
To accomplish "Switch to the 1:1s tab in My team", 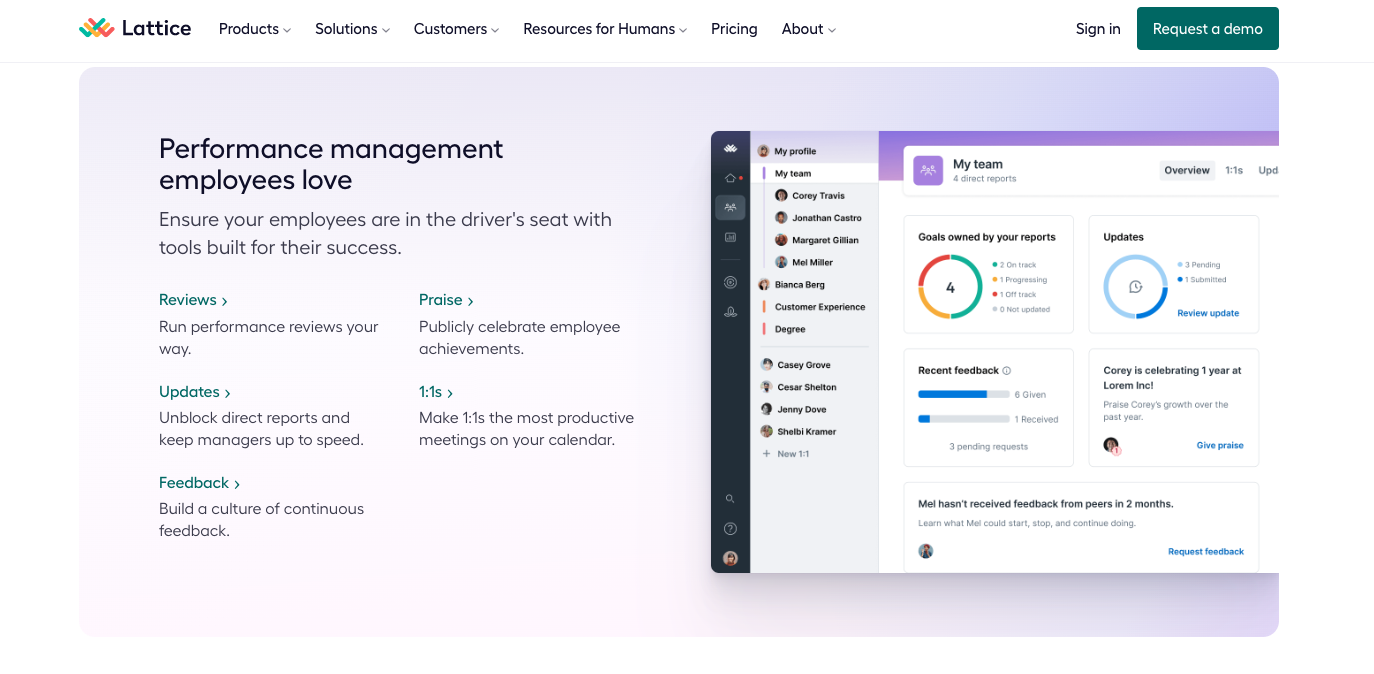I will (x=1234, y=170).
